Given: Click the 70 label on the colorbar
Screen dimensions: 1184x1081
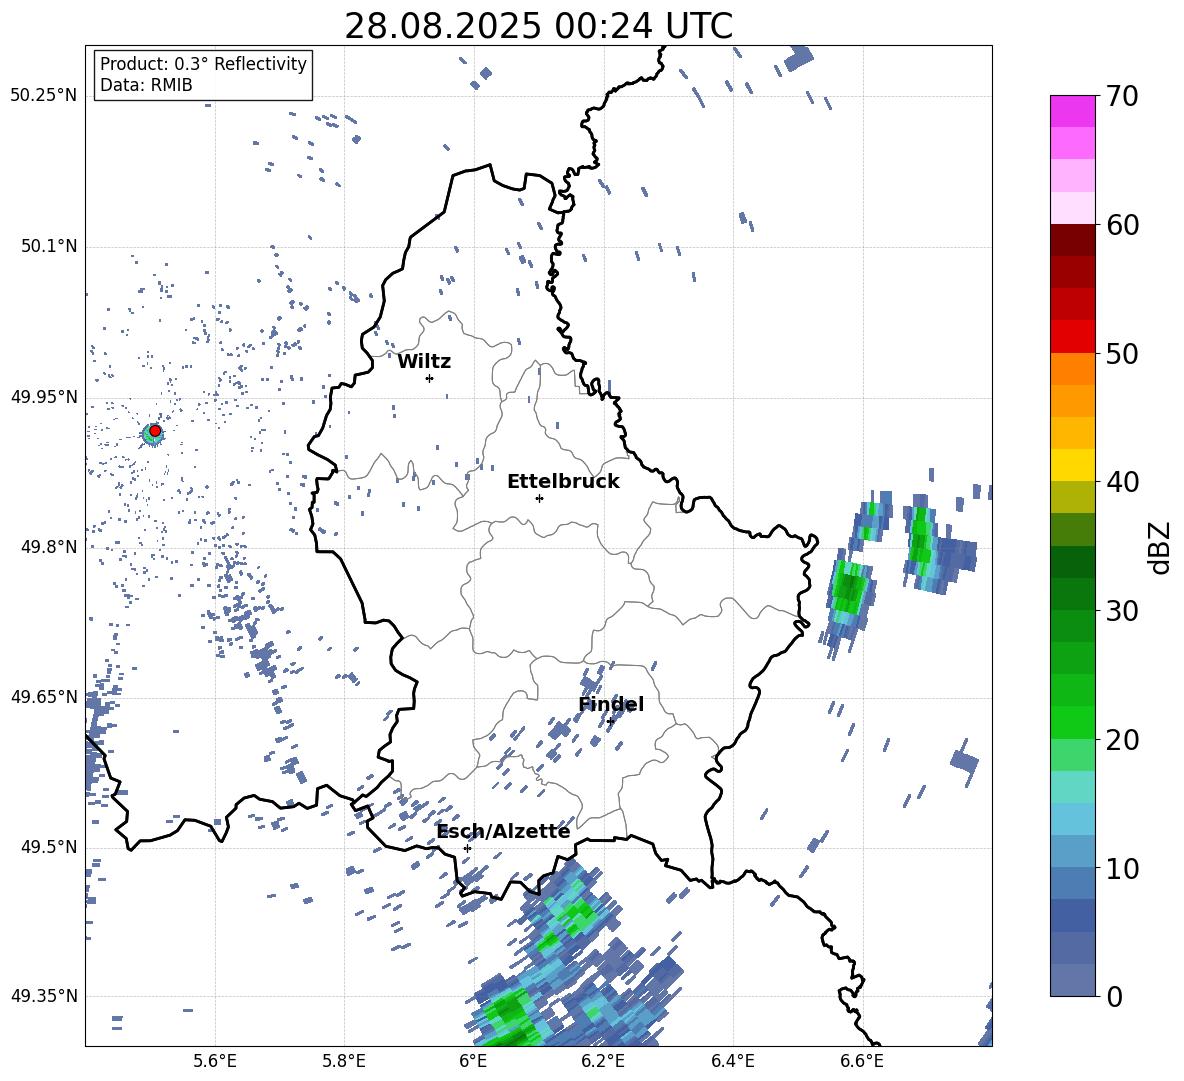Looking at the screenshot, I should pyautogui.click(x=1122, y=97).
